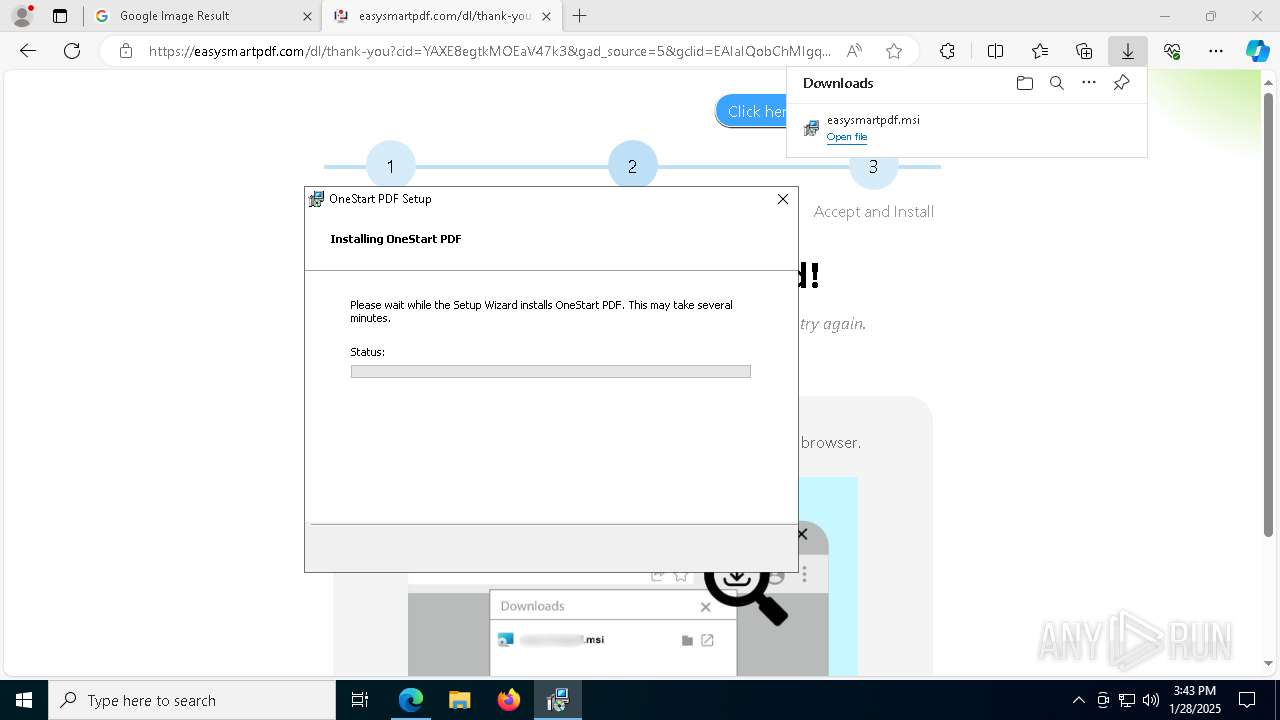
Task: Select step 1 circle on page
Action: (x=390, y=166)
